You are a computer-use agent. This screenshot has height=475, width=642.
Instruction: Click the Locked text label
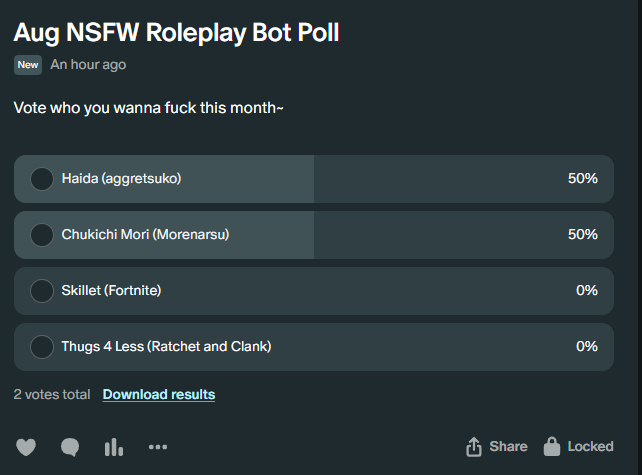tap(590, 446)
